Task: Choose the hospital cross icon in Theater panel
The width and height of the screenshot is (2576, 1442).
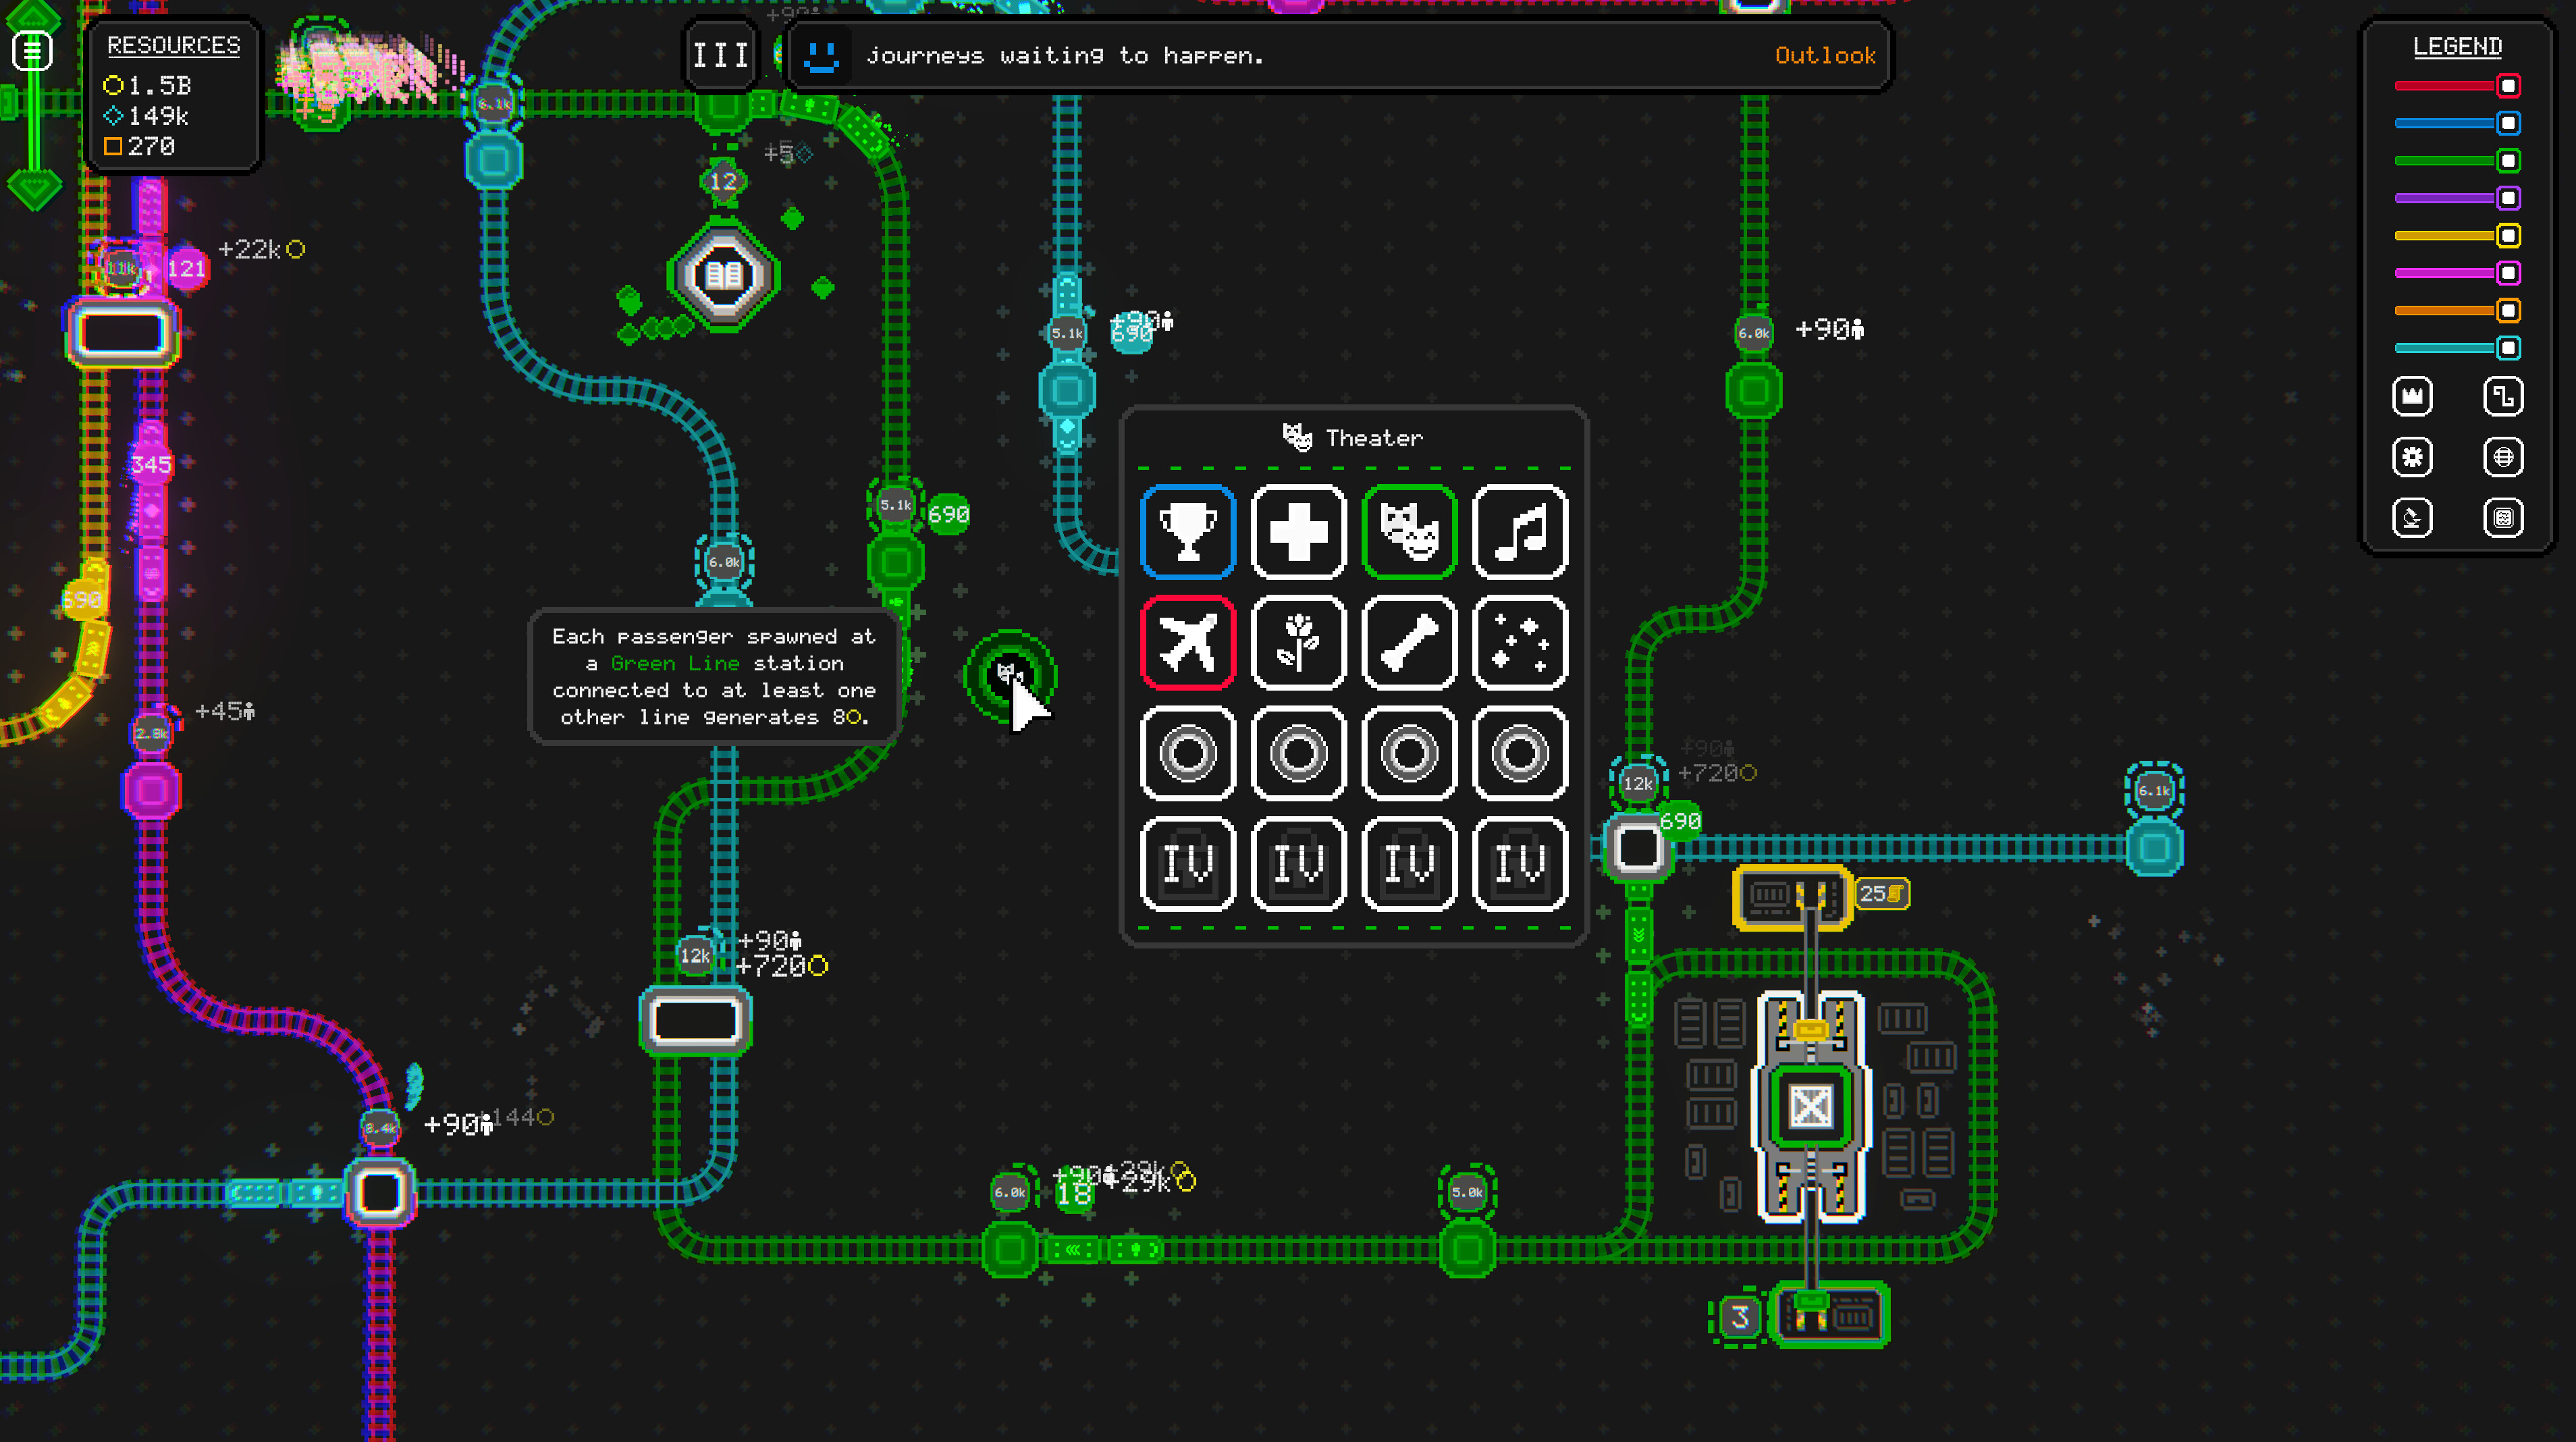Action: (1299, 532)
